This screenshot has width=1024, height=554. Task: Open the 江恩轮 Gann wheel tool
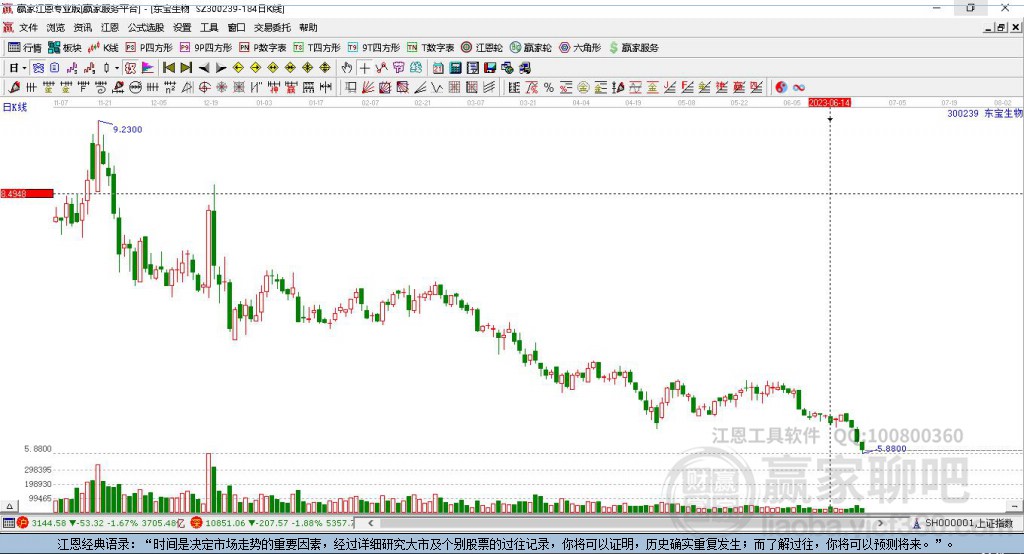click(x=482, y=48)
